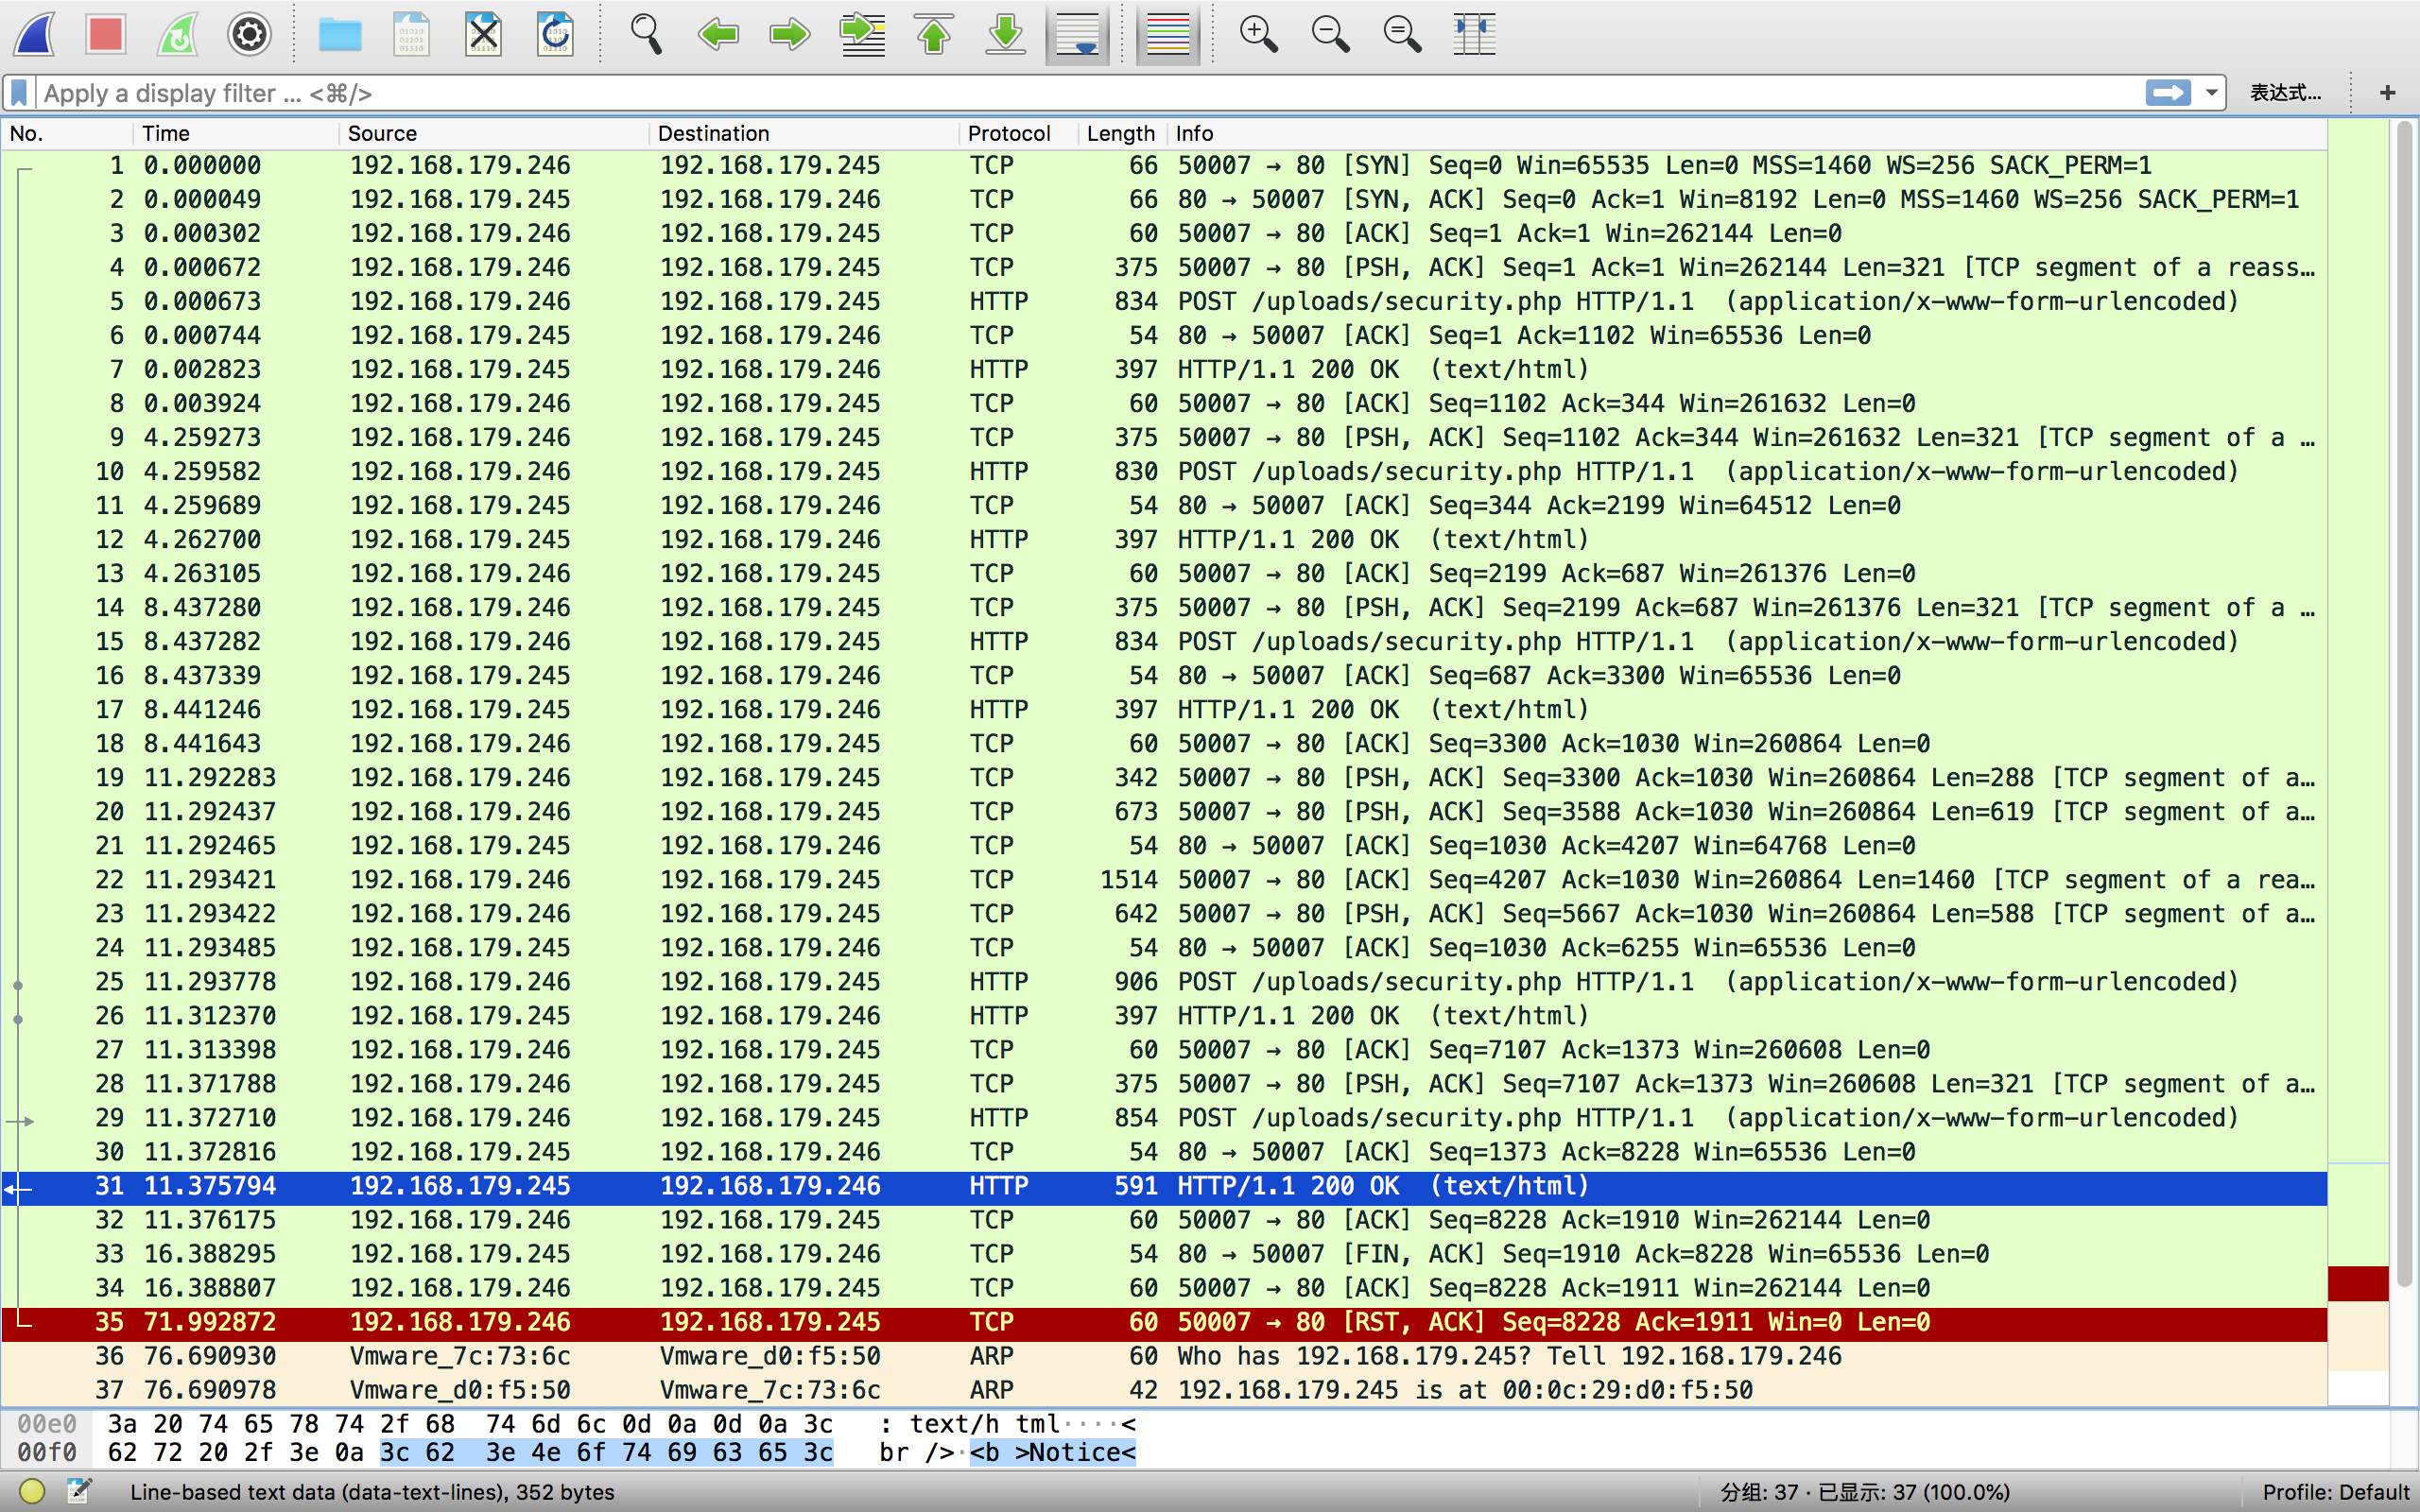Toggle packet list colorization
Viewport: 2420px width, 1512px height.
coord(1168,34)
